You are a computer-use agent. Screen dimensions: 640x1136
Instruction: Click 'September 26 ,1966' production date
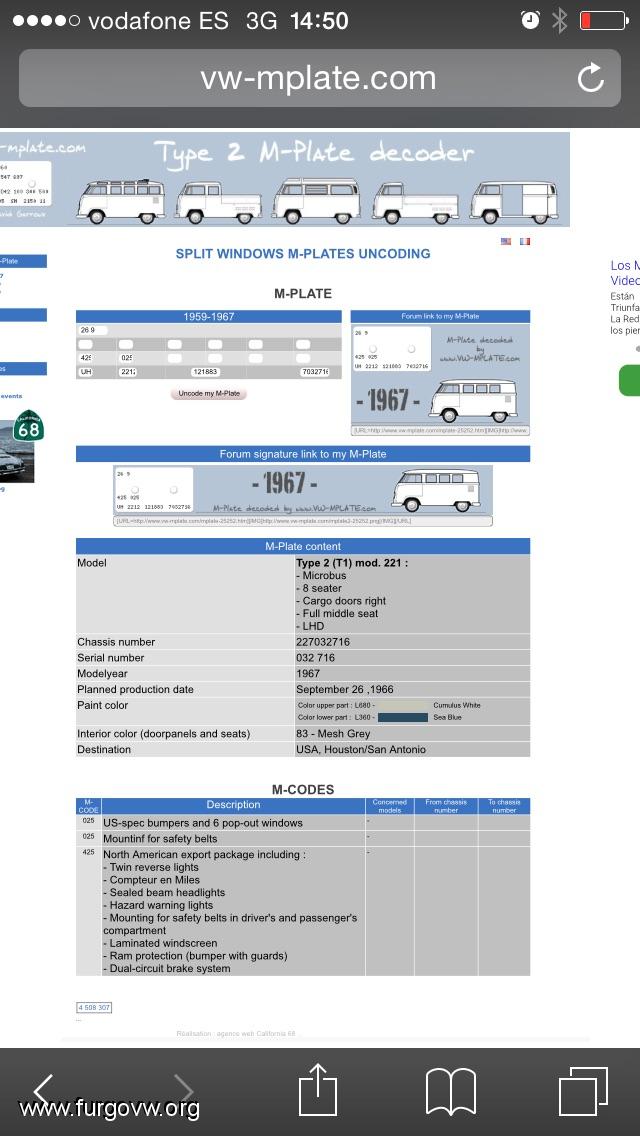point(345,689)
